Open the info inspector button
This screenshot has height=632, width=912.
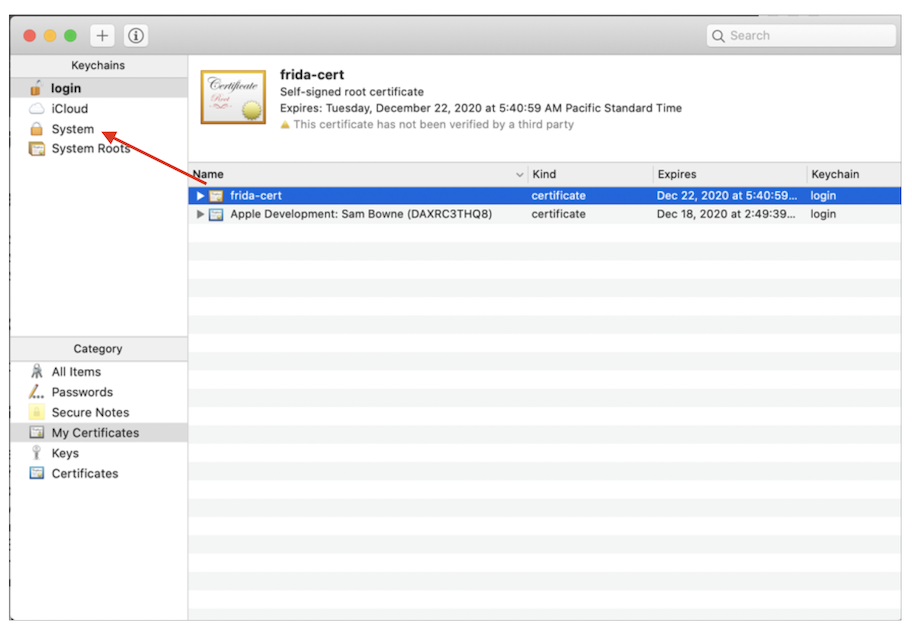[x=136, y=35]
